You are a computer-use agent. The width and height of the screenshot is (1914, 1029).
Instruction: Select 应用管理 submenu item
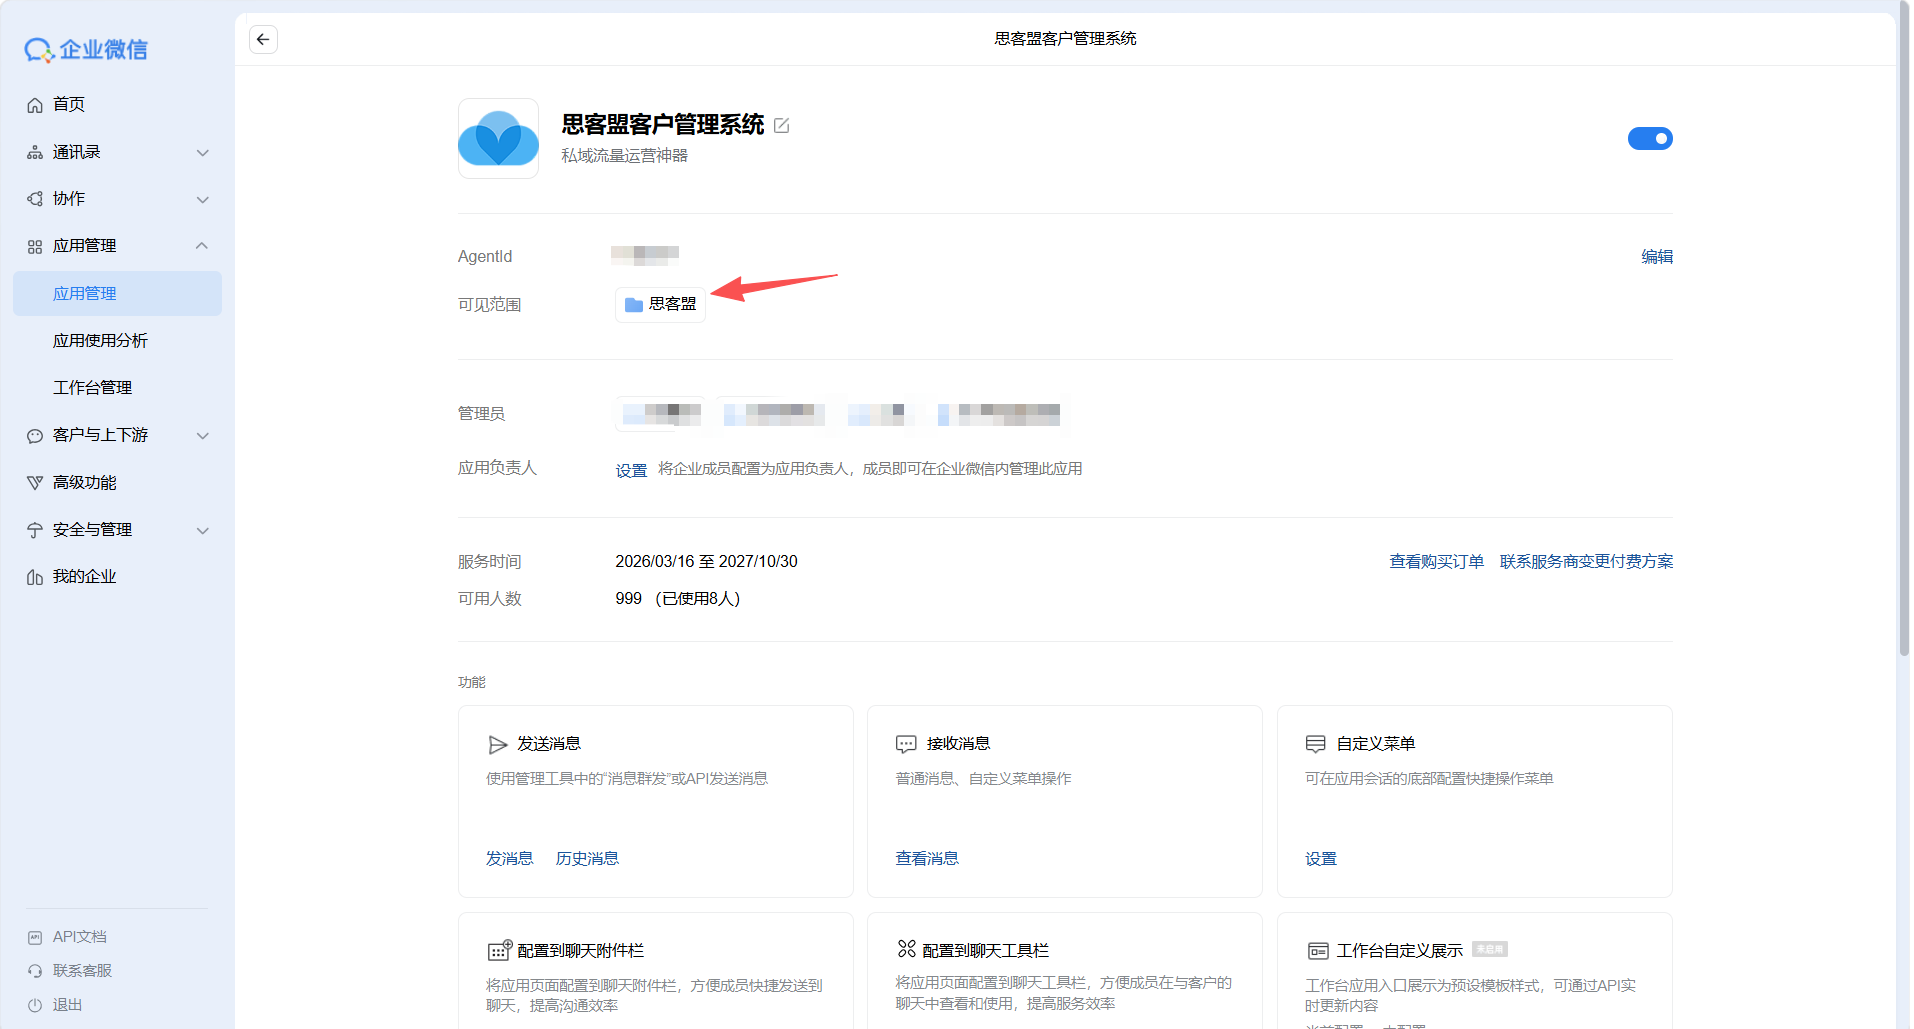(117, 294)
